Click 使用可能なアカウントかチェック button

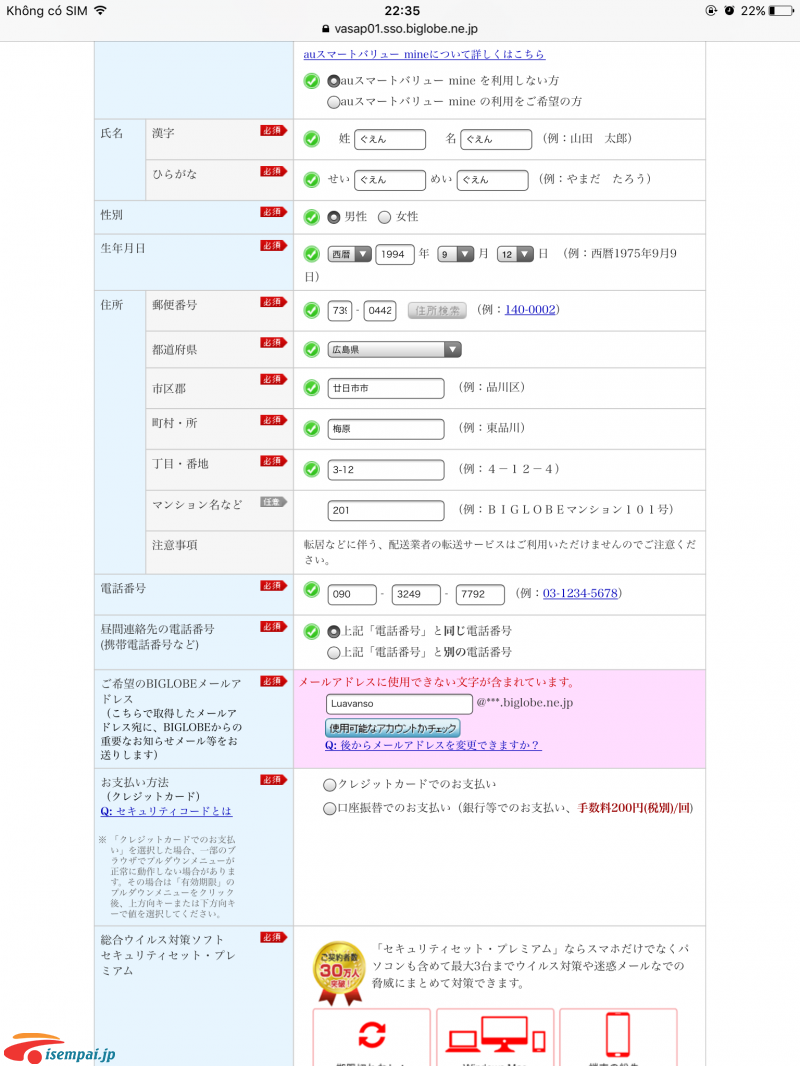tap(393, 728)
